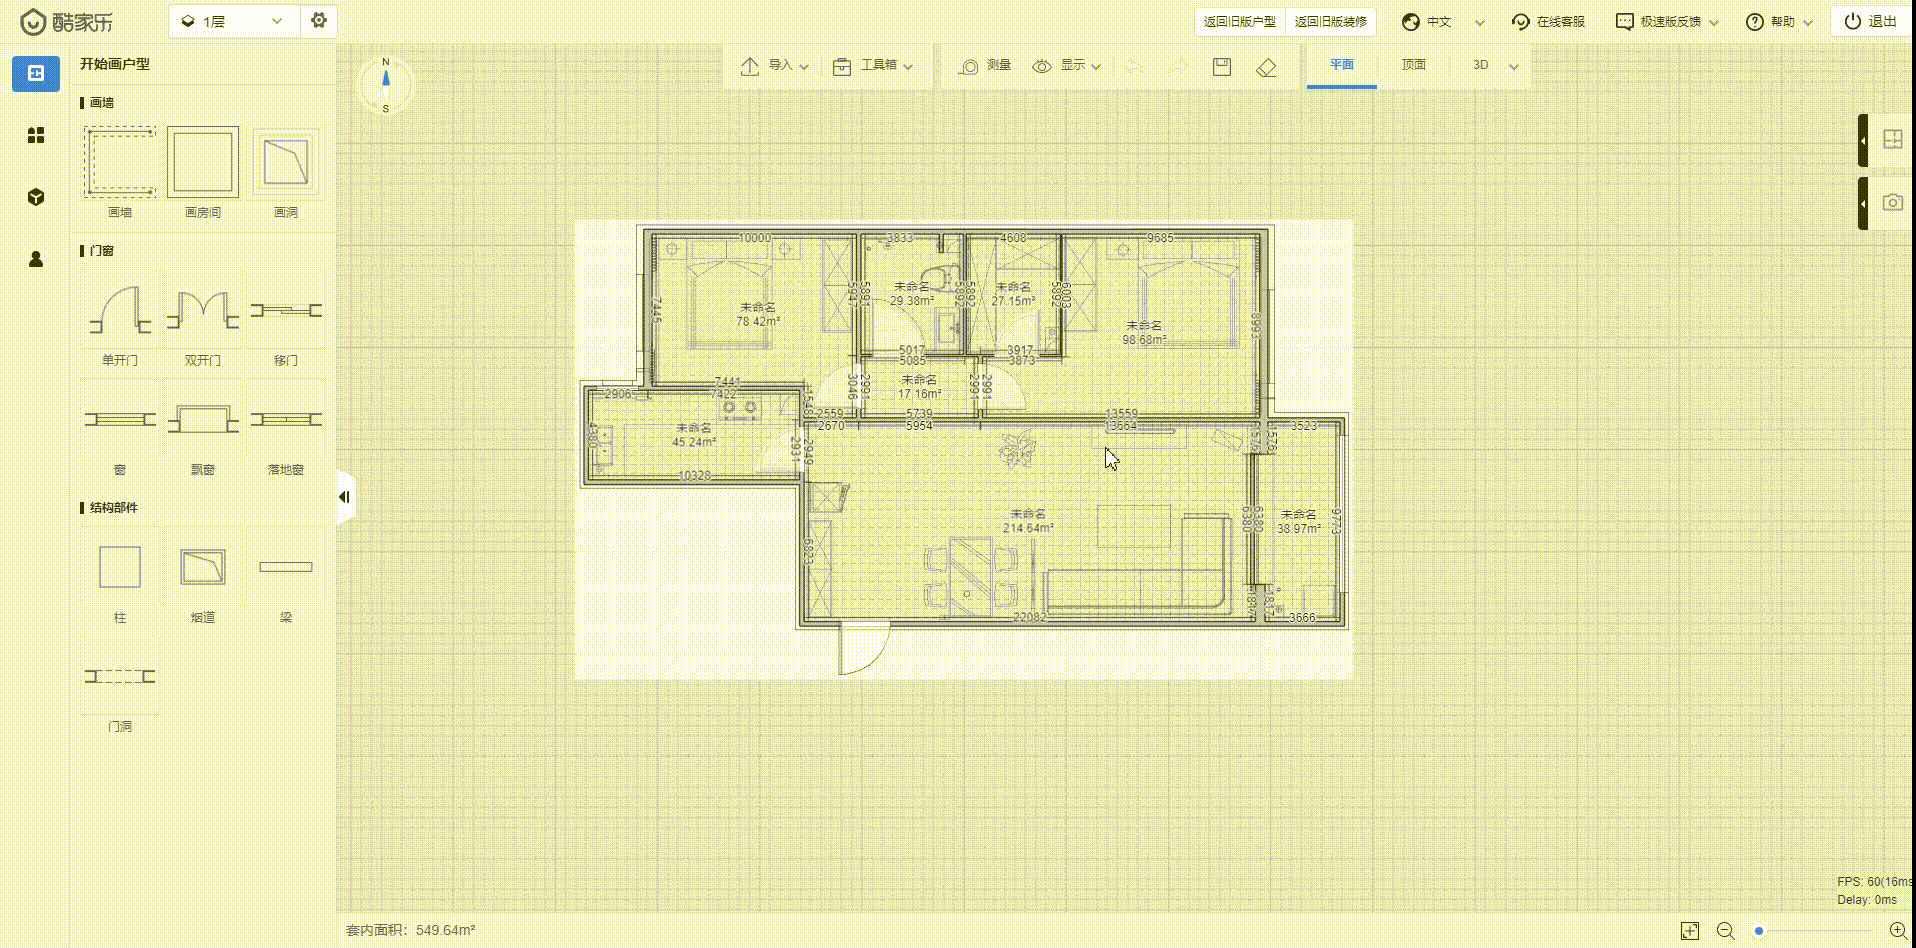Open the 极速版反馈 feedback dropdown
This screenshot has height=948, width=1916.
(x=1667, y=22)
